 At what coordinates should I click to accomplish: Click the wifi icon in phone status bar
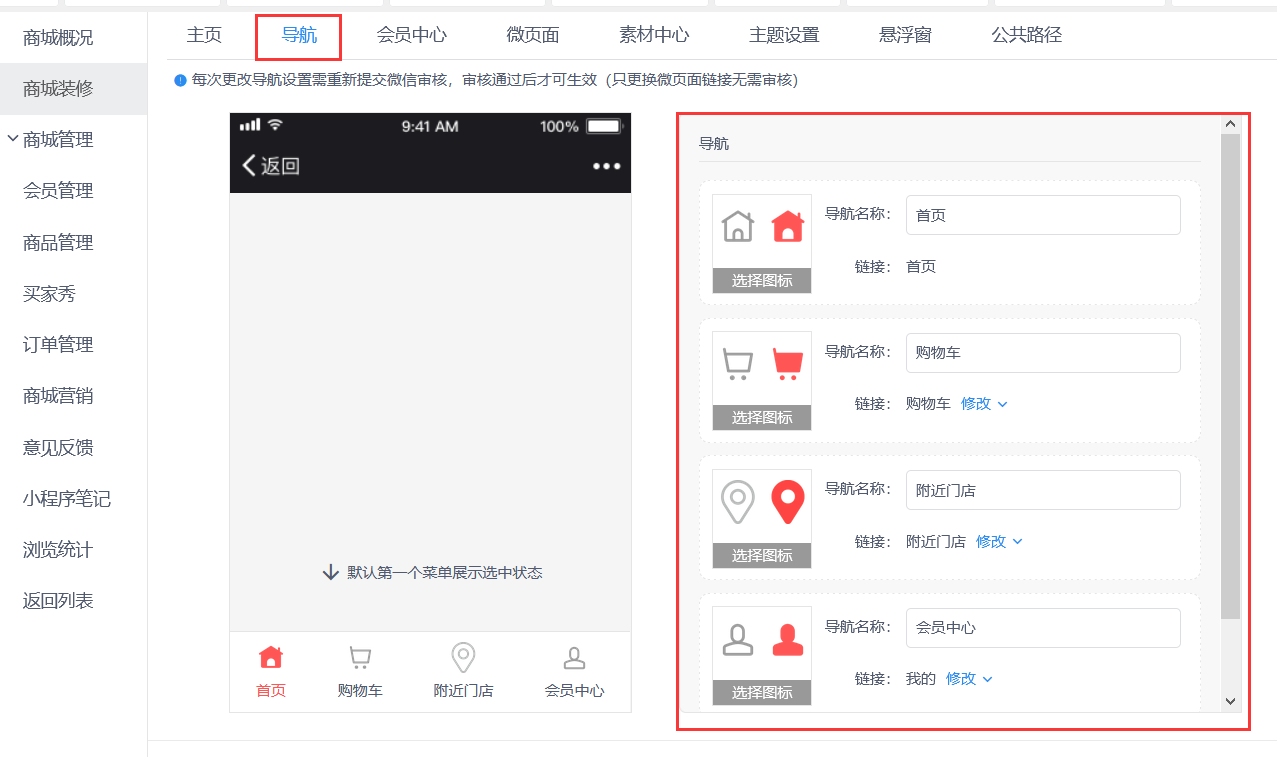275,125
